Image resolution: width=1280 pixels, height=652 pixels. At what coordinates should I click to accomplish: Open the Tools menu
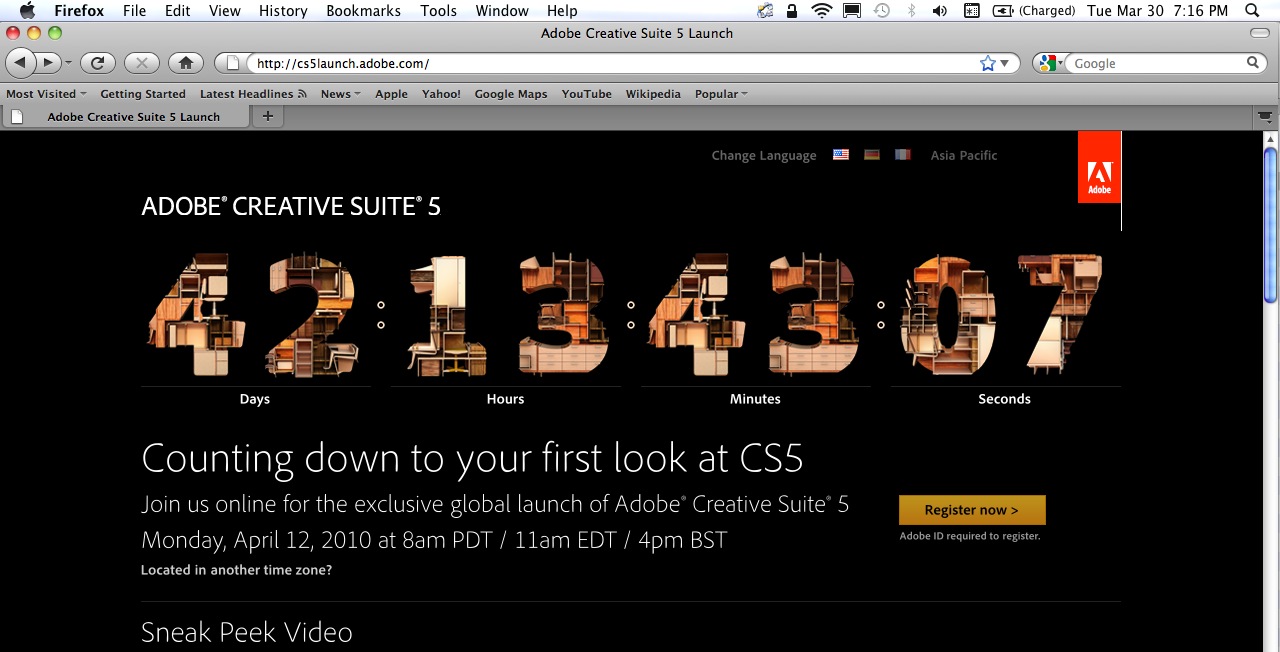(438, 11)
